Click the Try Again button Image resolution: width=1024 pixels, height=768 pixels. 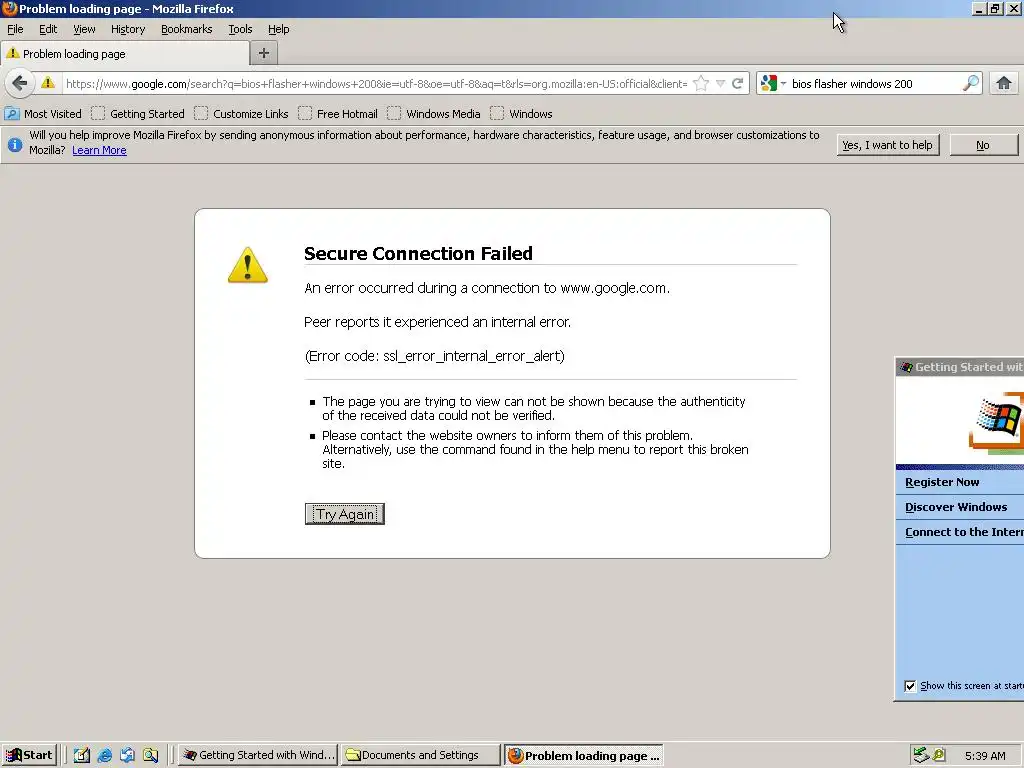(344, 514)
